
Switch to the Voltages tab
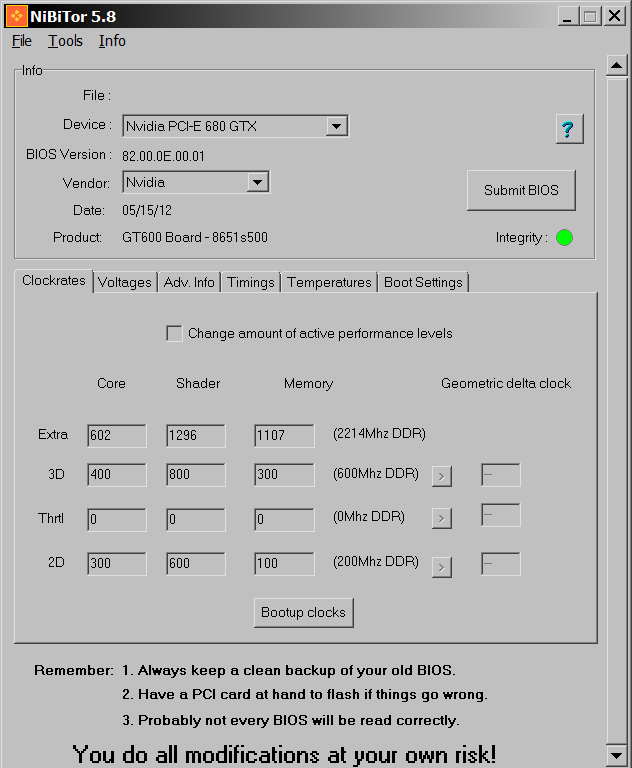coord(125,283)
